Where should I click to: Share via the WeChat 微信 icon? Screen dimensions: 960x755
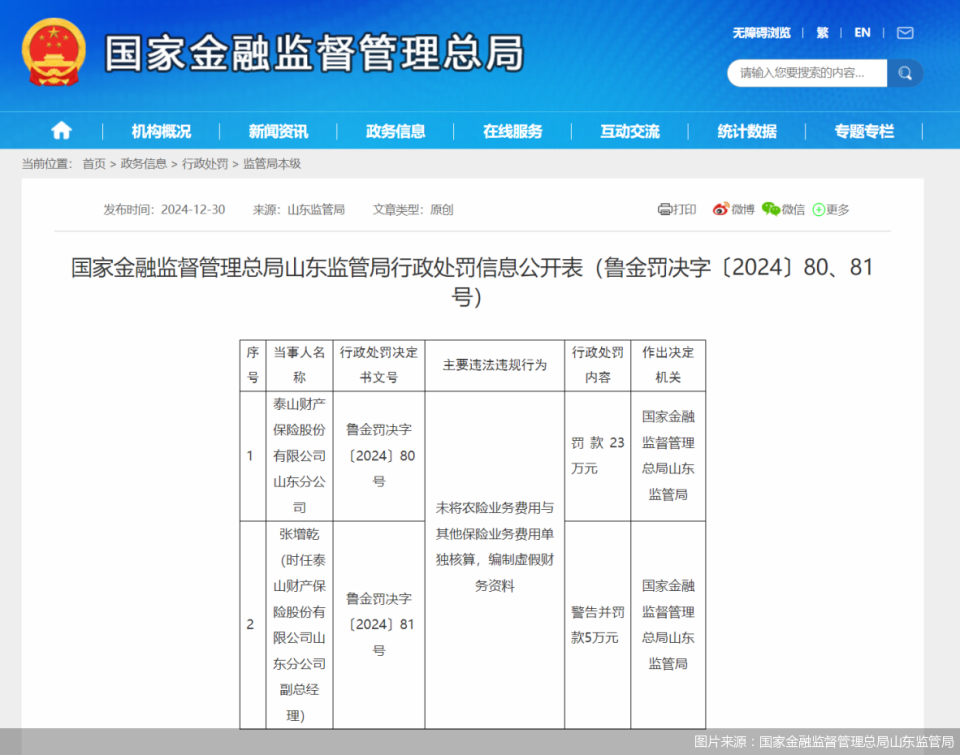pos(783,209)
